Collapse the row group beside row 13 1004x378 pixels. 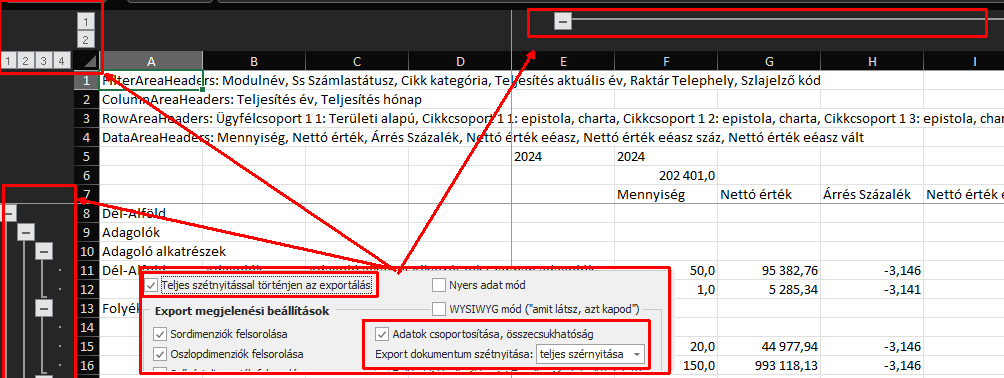pyautogui.click(x=44, y=309)
